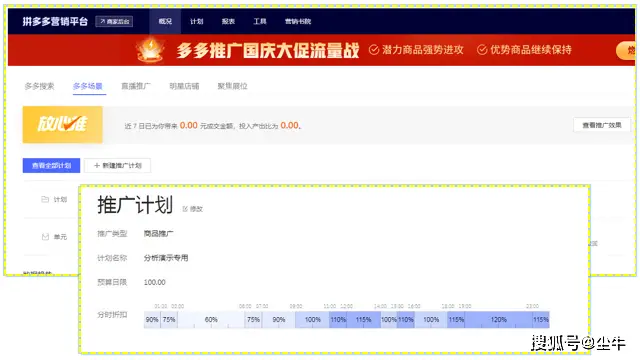Image resolution: width=640 pixels, height=360 pixels.
Task: Select the 75% segment starting at 06:00
Action: click(253, 320)
